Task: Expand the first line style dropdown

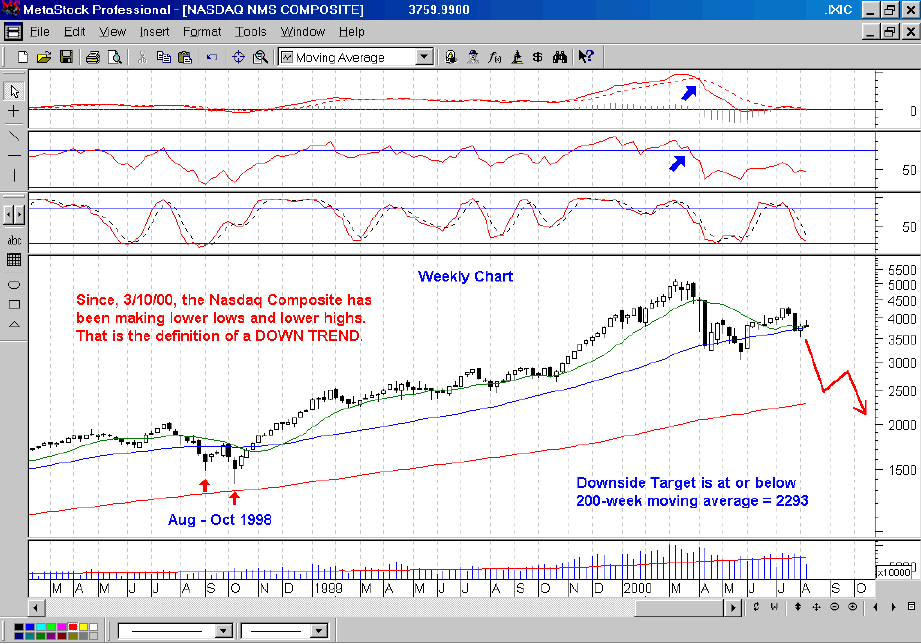Action: tap(223, 631)
